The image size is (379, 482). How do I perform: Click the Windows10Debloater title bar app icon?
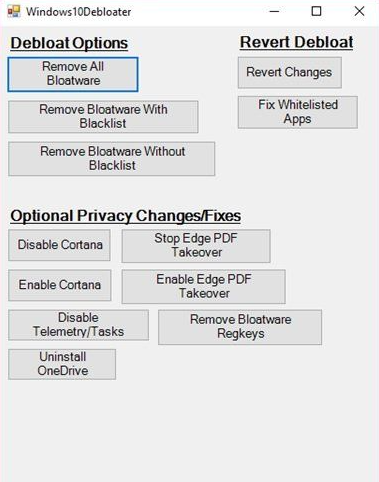click(14, 11)
